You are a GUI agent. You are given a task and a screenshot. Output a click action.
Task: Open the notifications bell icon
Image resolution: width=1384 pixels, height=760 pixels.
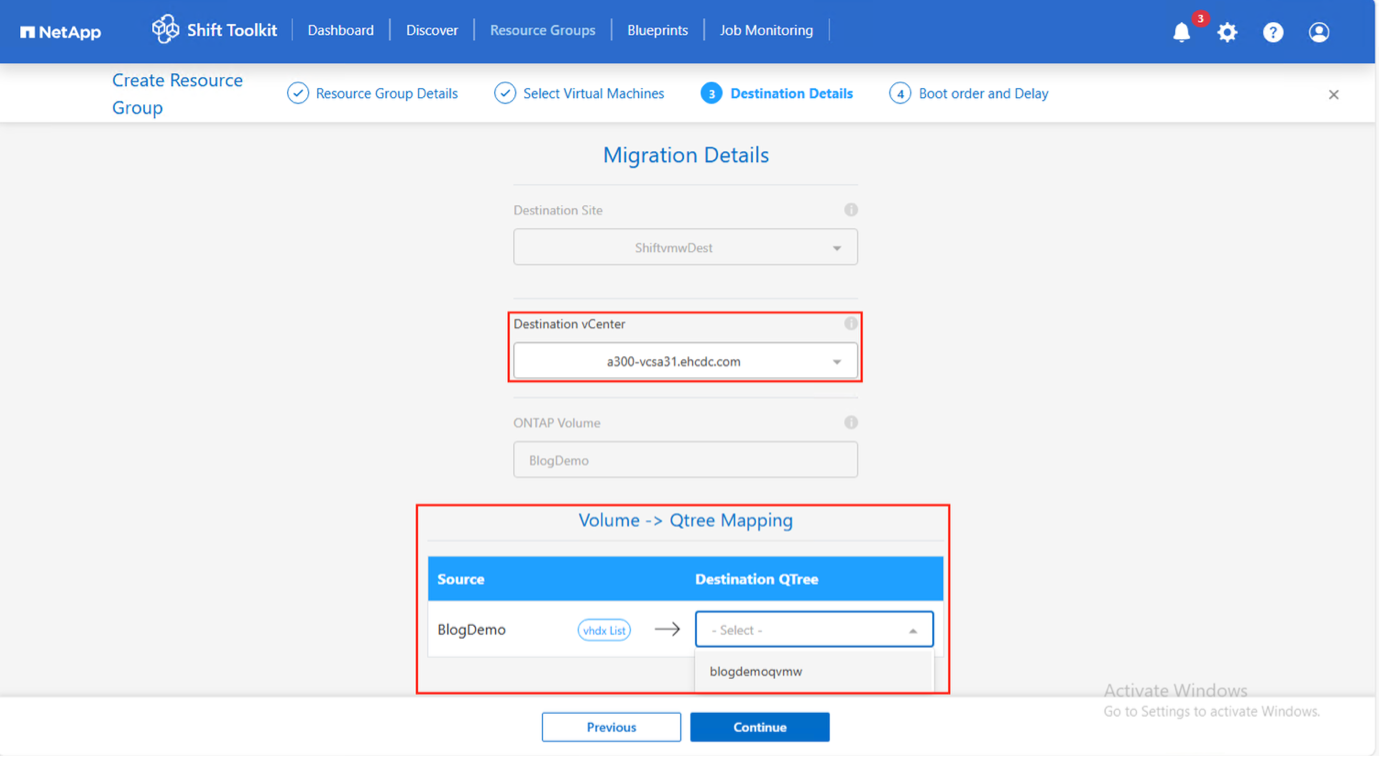click(1182, 32)
